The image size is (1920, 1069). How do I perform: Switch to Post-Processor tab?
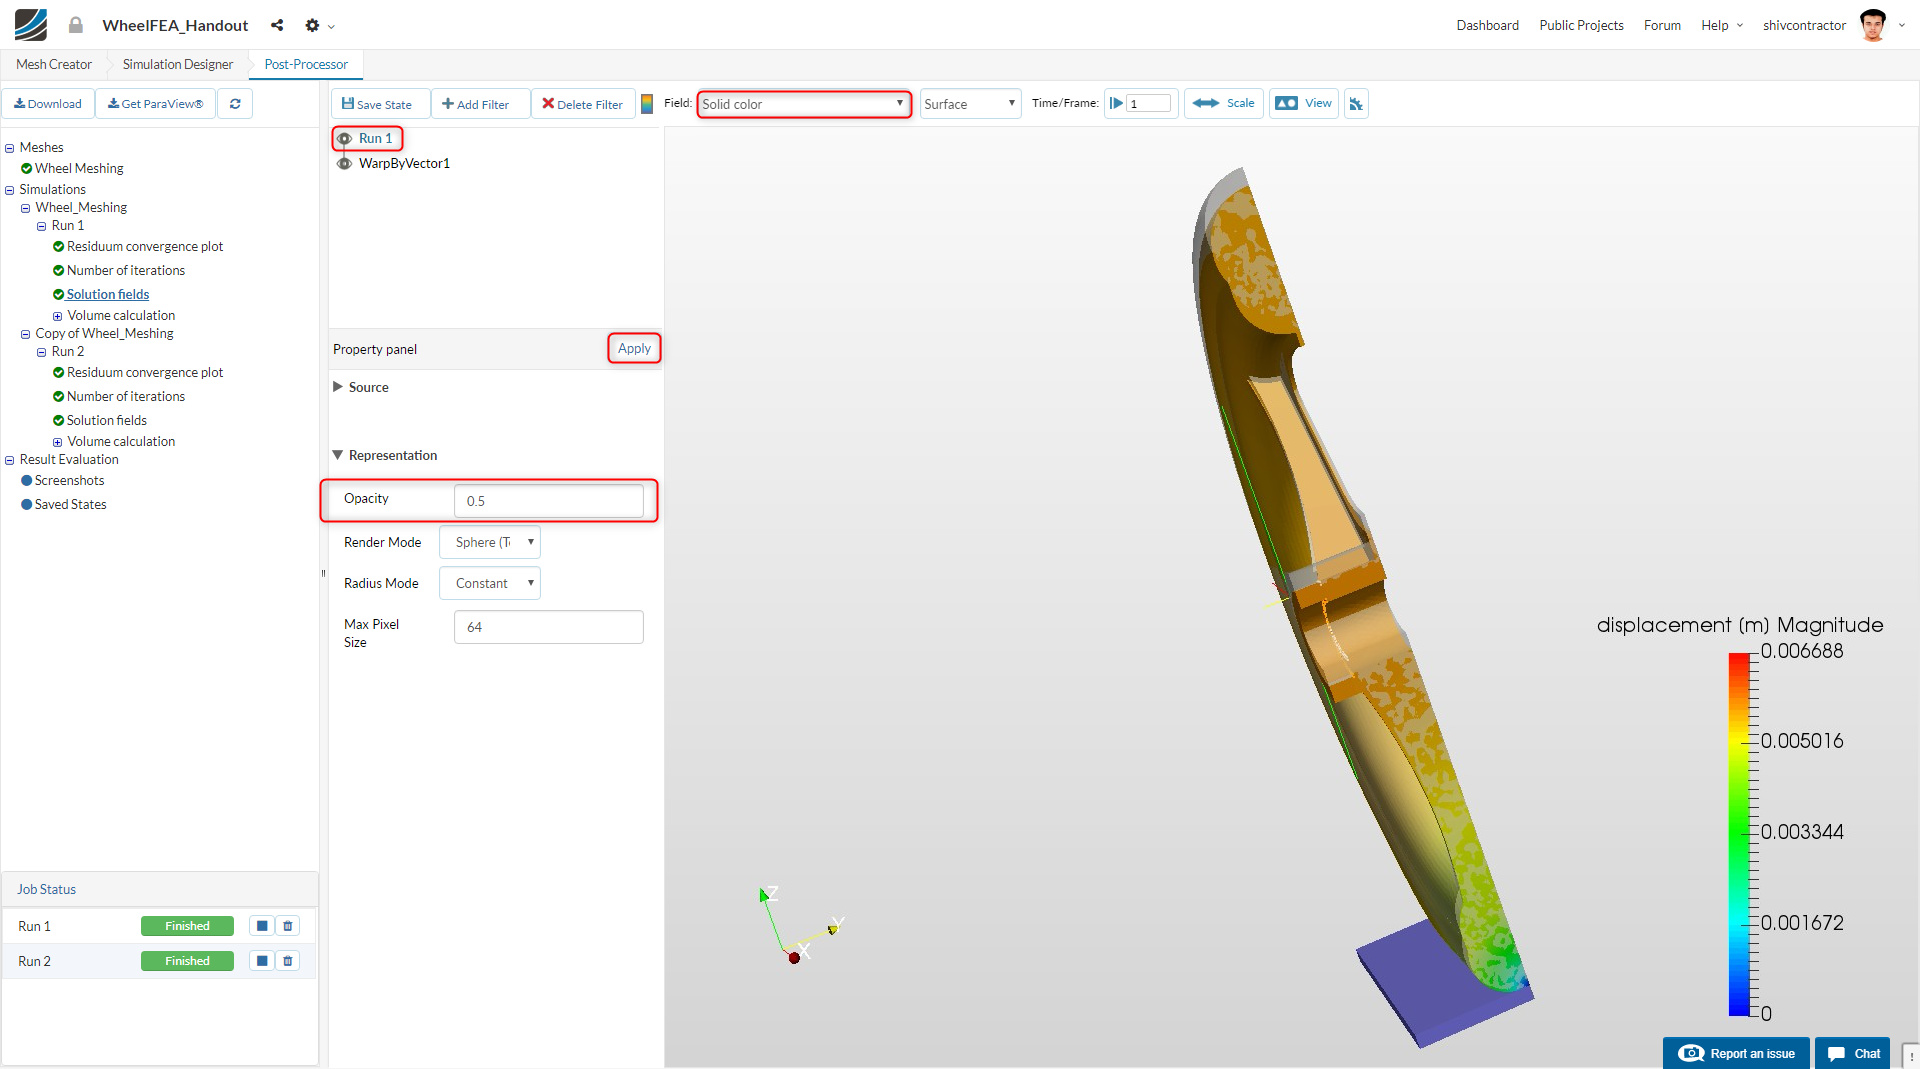[306, 65]
